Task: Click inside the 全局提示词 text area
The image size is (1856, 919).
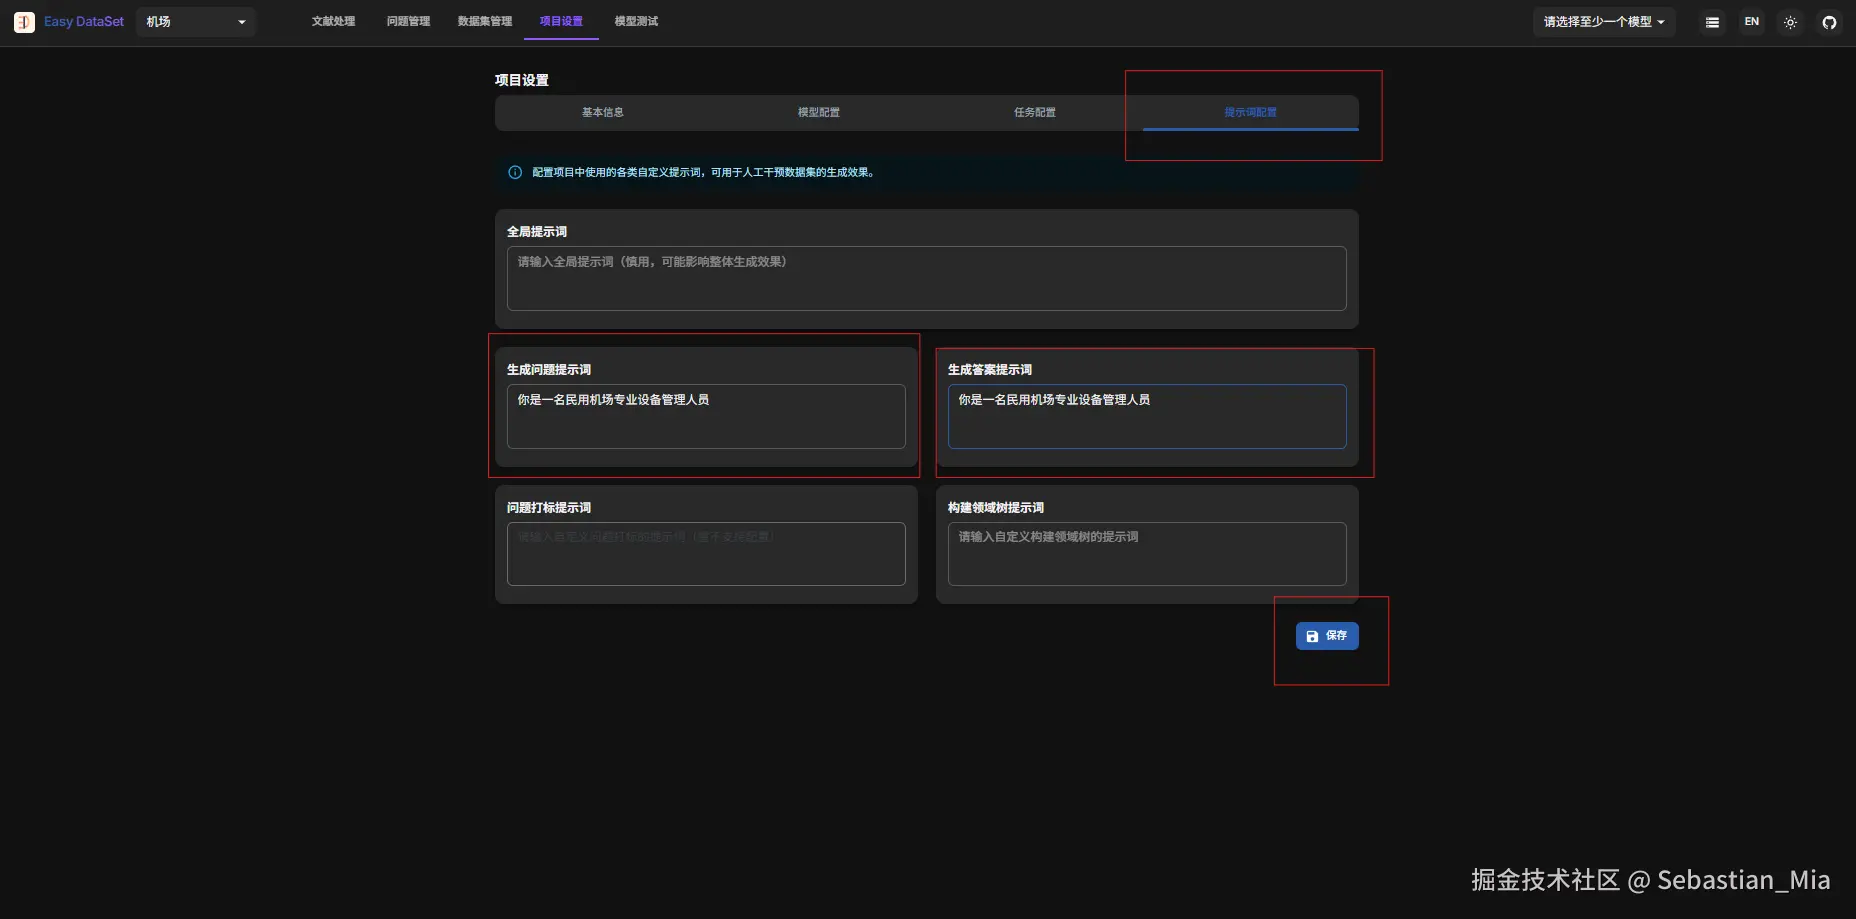Action: tap(925, 279)
